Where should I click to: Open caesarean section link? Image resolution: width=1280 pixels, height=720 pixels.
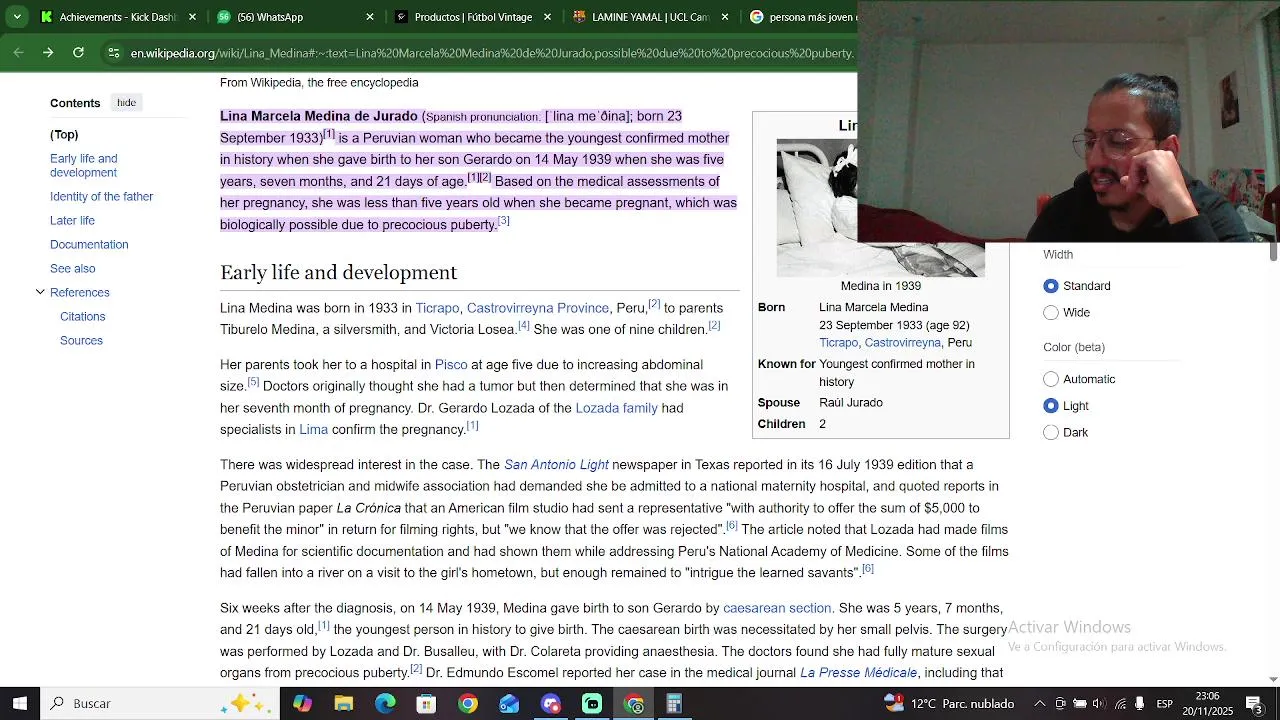tap(777, 608)
